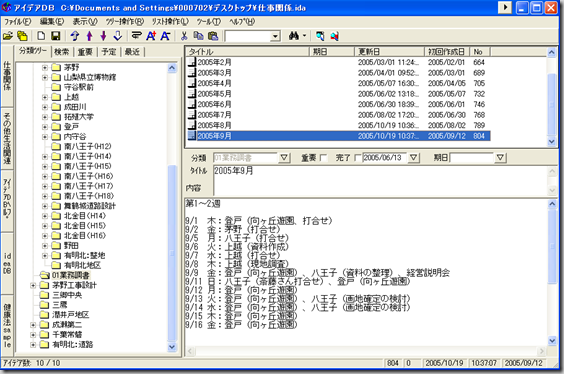564x374 pixels.
Task: Open the 表示(V) menu
Action: tap(85, 22)
